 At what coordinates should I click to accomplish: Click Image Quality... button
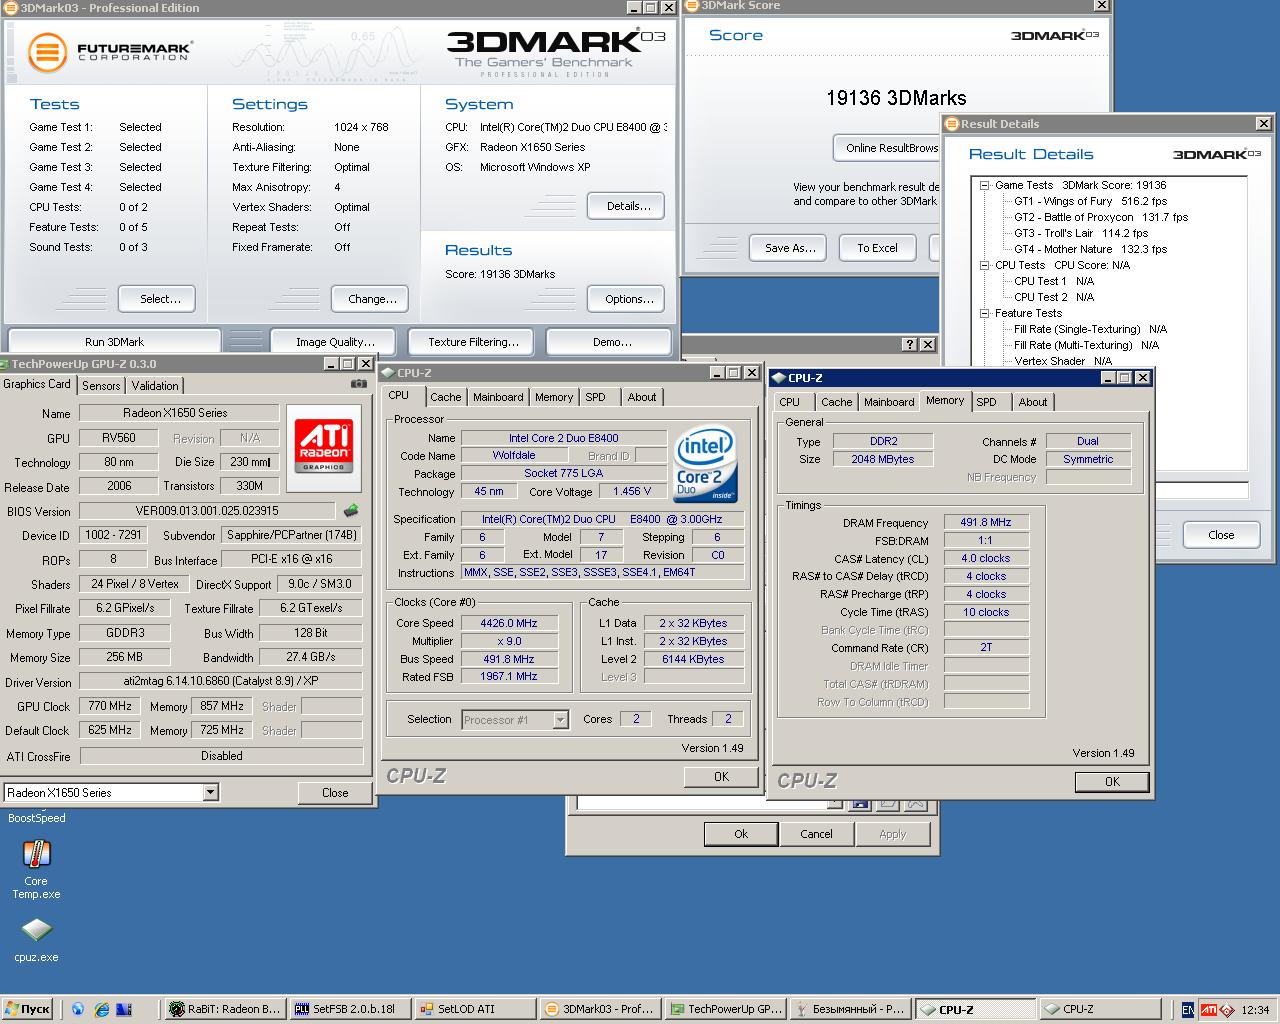coord(335,342)
